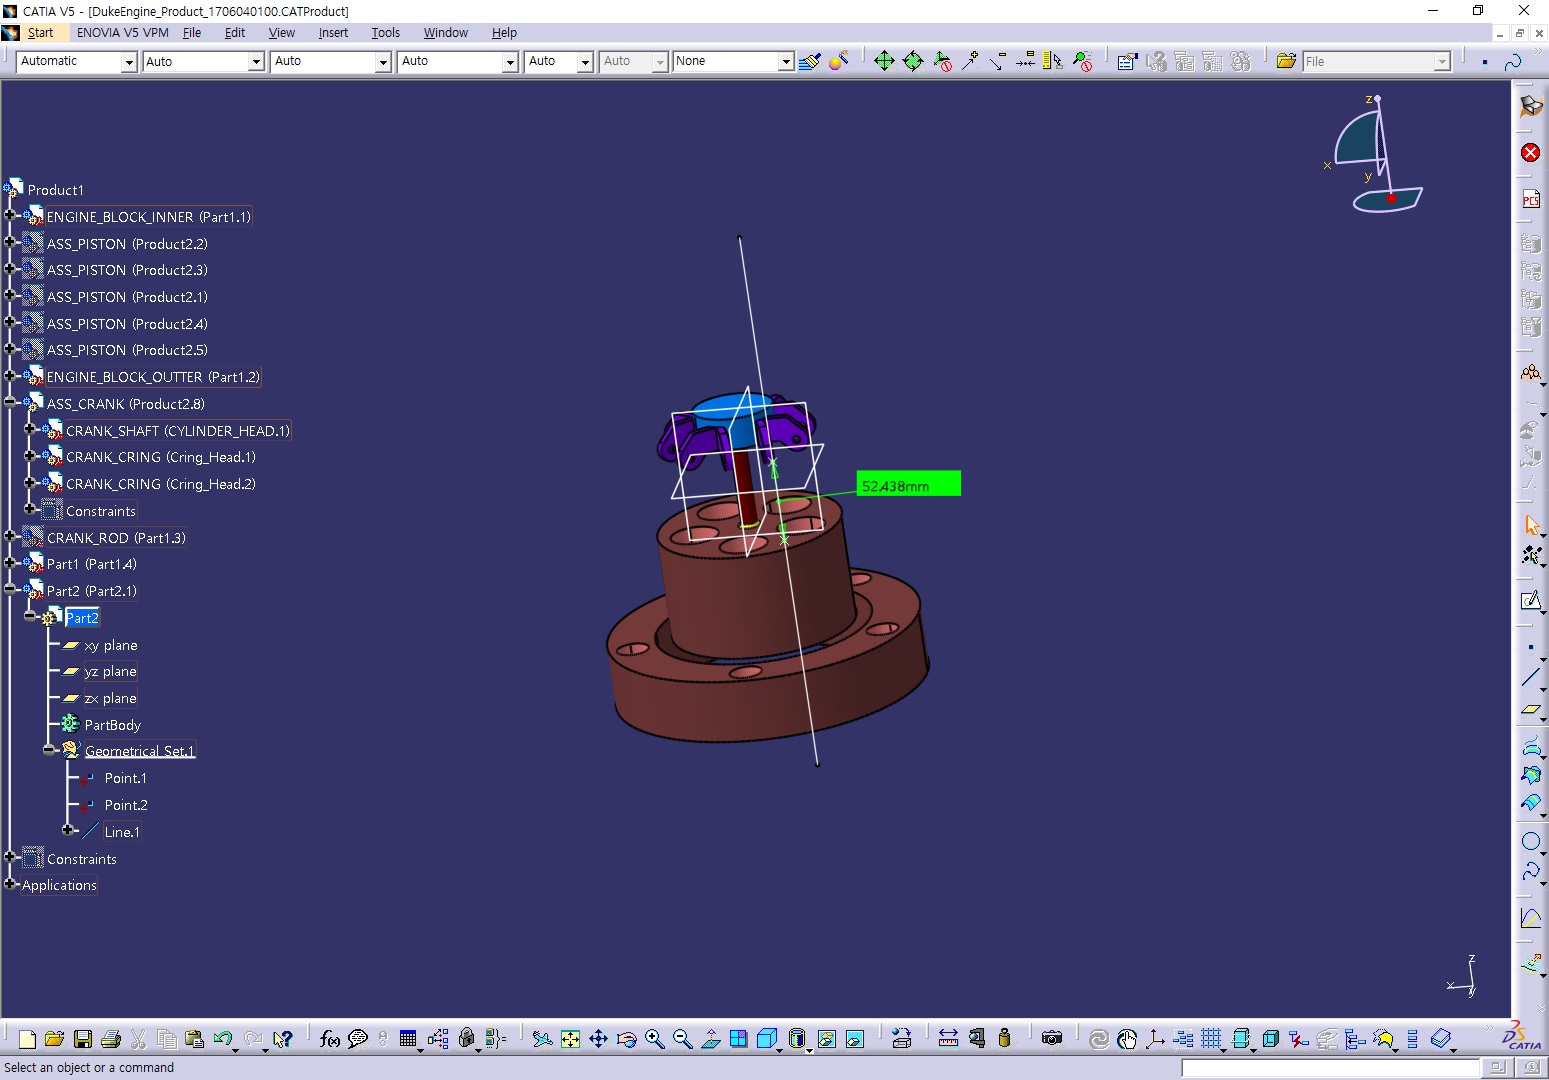Select the Measure Between ruler icon
1549x1080 pixels.
point(948,1039)
